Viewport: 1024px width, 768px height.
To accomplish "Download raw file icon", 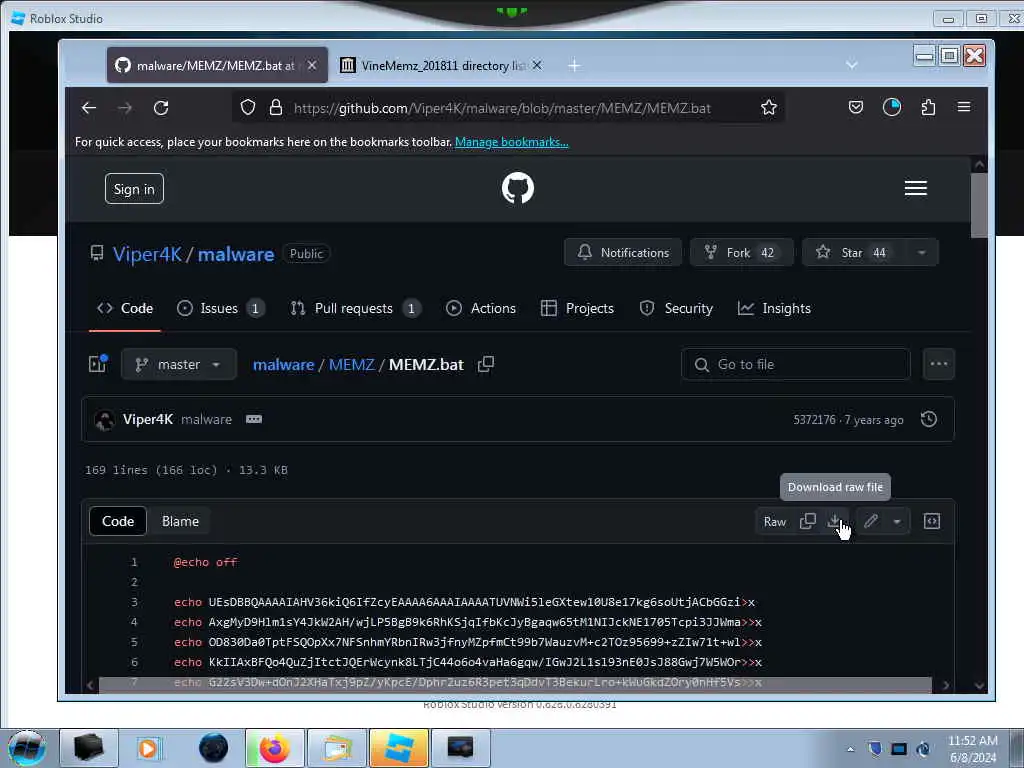I will tap(834, 521).
